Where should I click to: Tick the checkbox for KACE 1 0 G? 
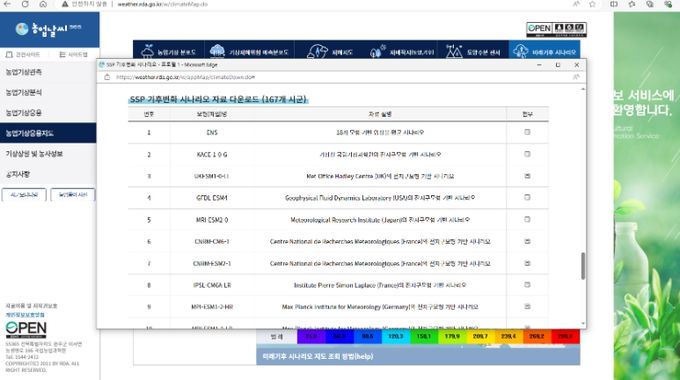click(527, 154)
